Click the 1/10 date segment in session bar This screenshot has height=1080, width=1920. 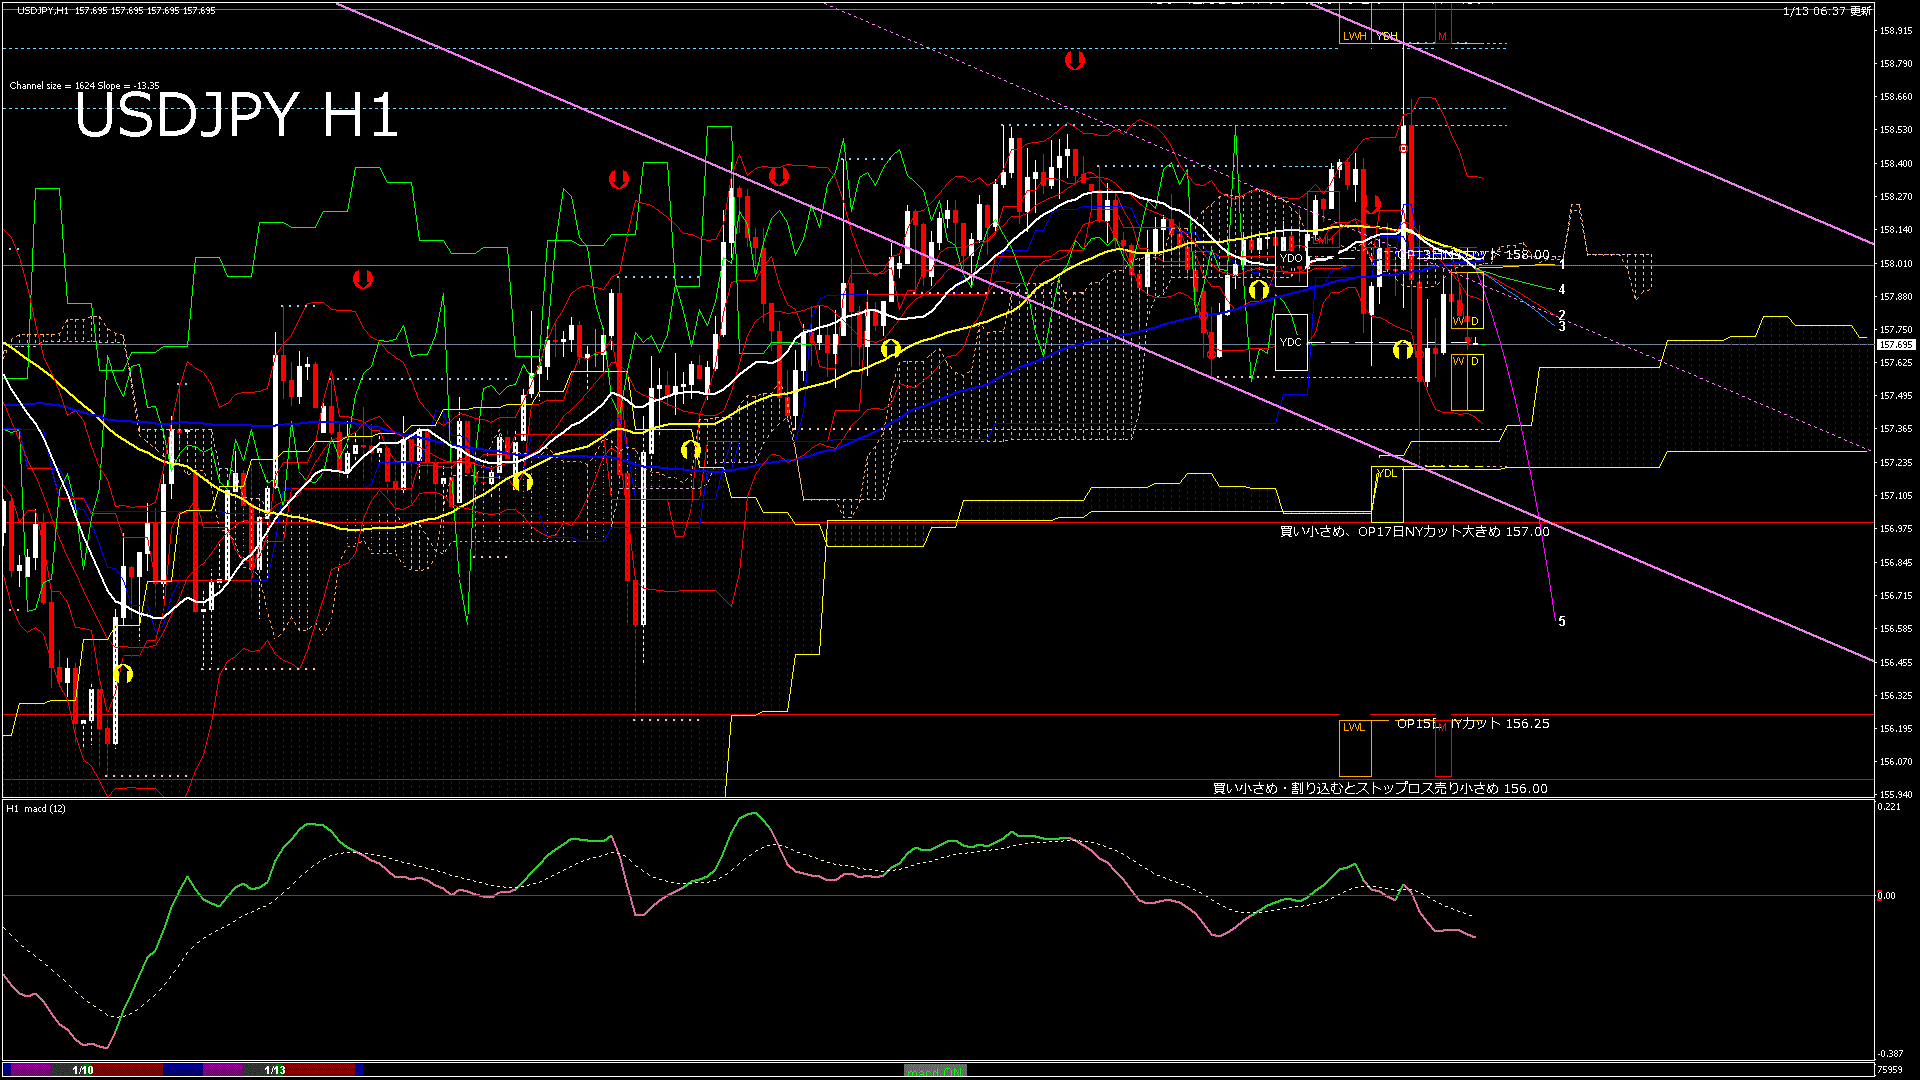coord(83,1070)
